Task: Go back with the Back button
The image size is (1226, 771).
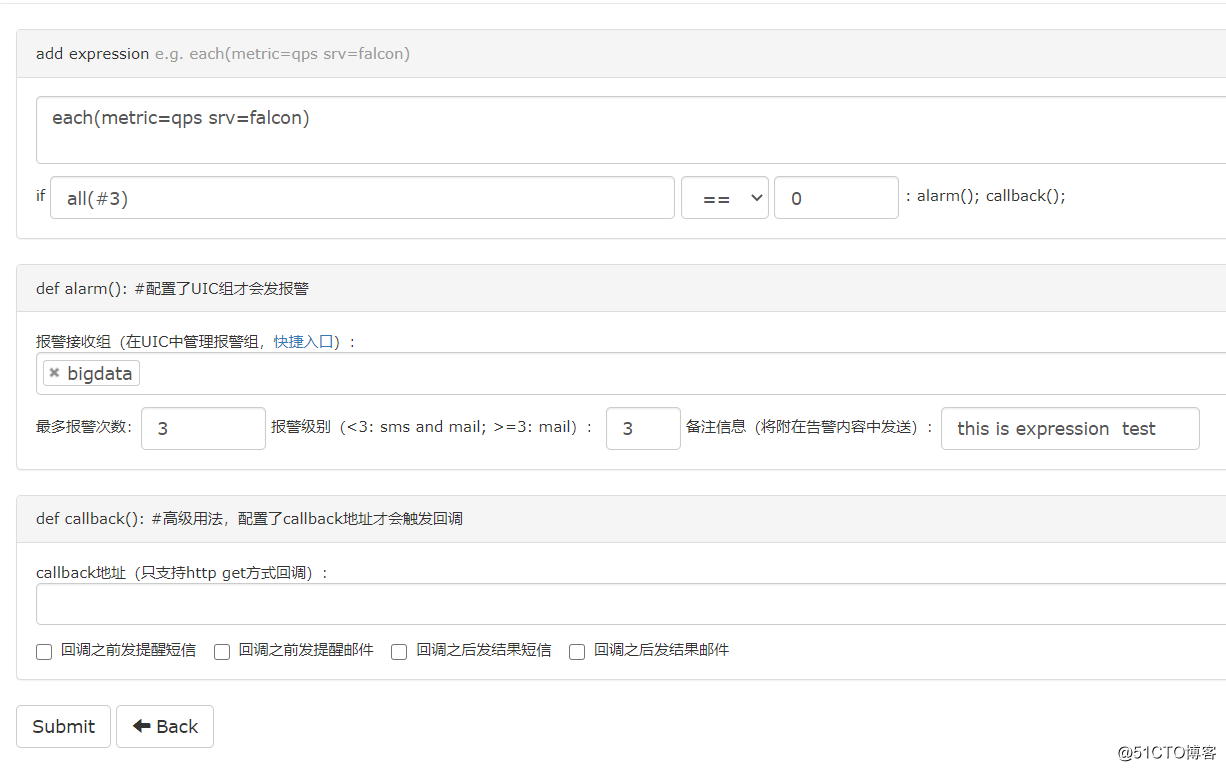Action: click(x=165, y=727)
